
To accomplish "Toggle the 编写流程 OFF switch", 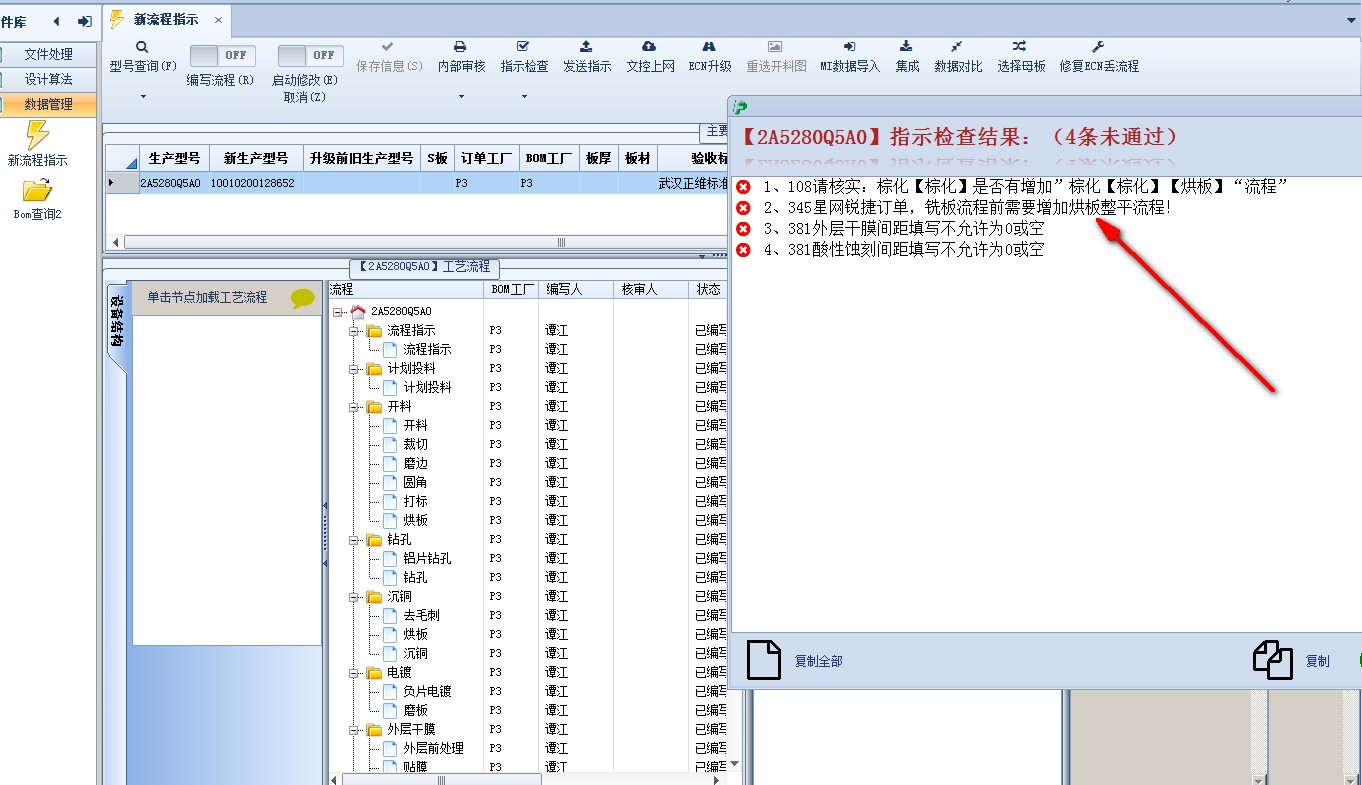I will point(222,56).
